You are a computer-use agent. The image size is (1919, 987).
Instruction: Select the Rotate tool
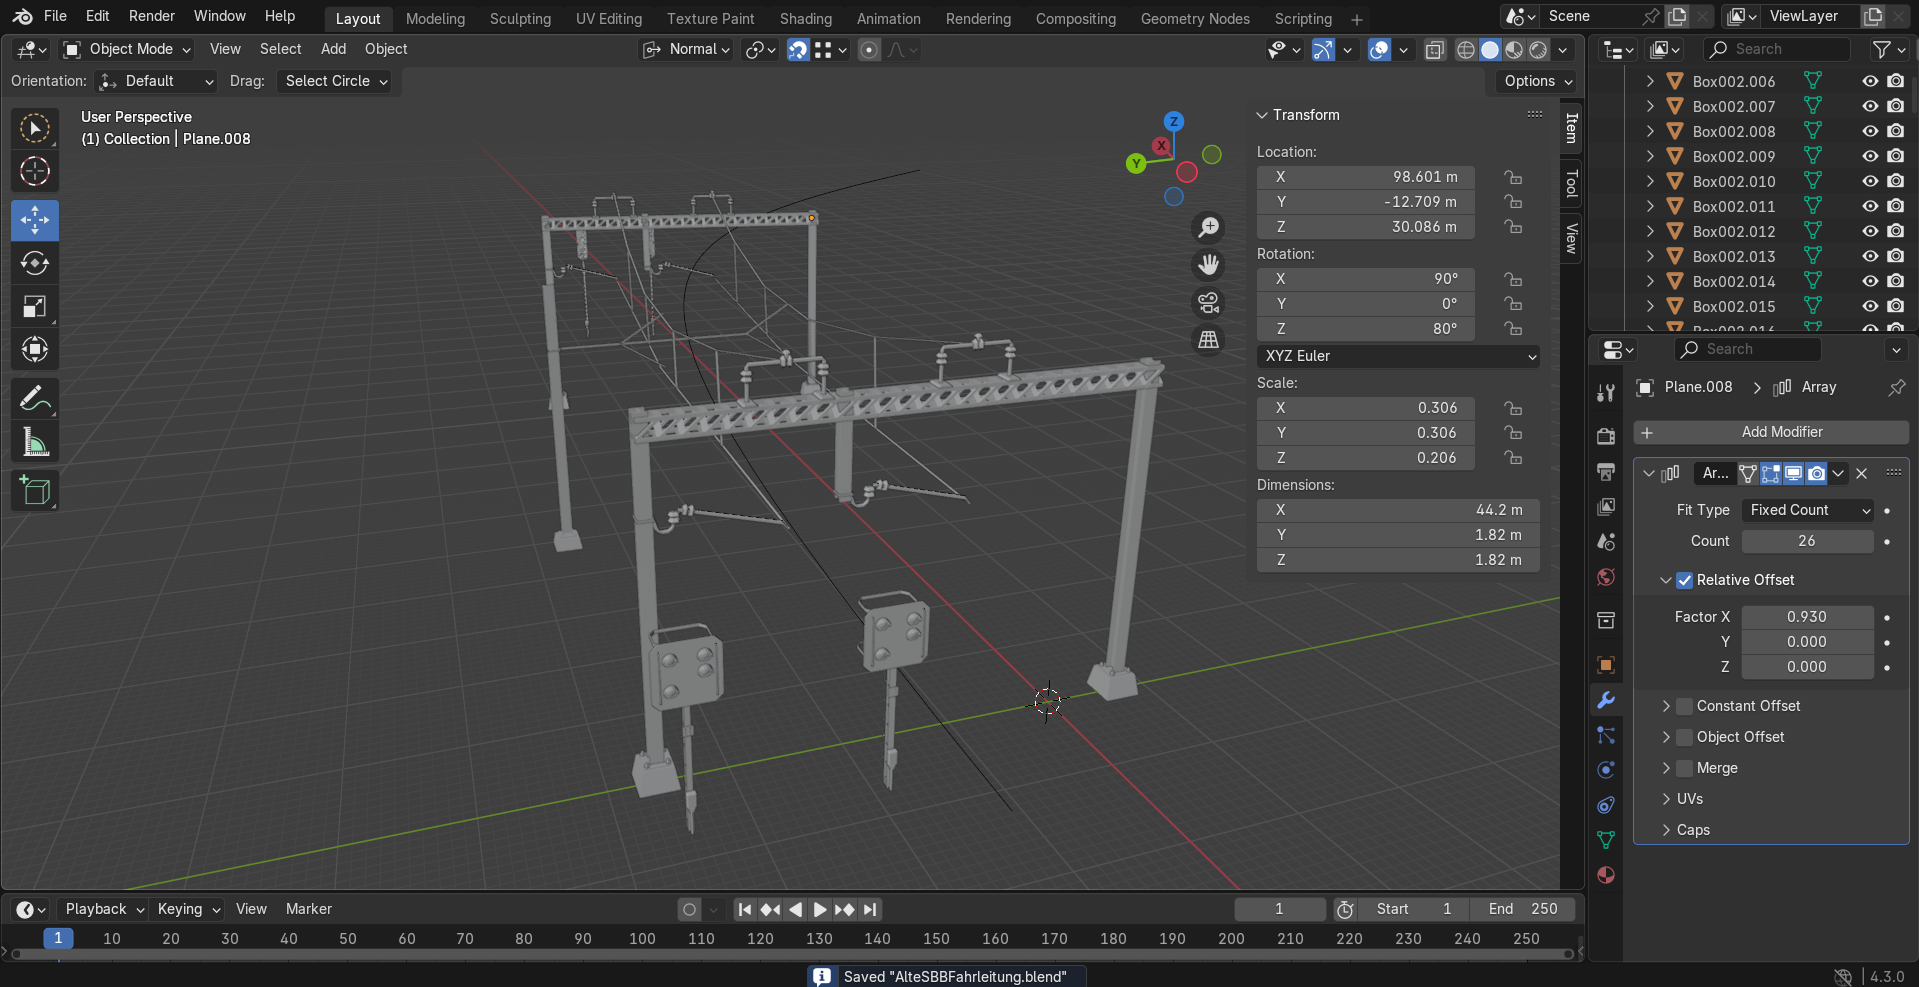click(x=35, y=263)
